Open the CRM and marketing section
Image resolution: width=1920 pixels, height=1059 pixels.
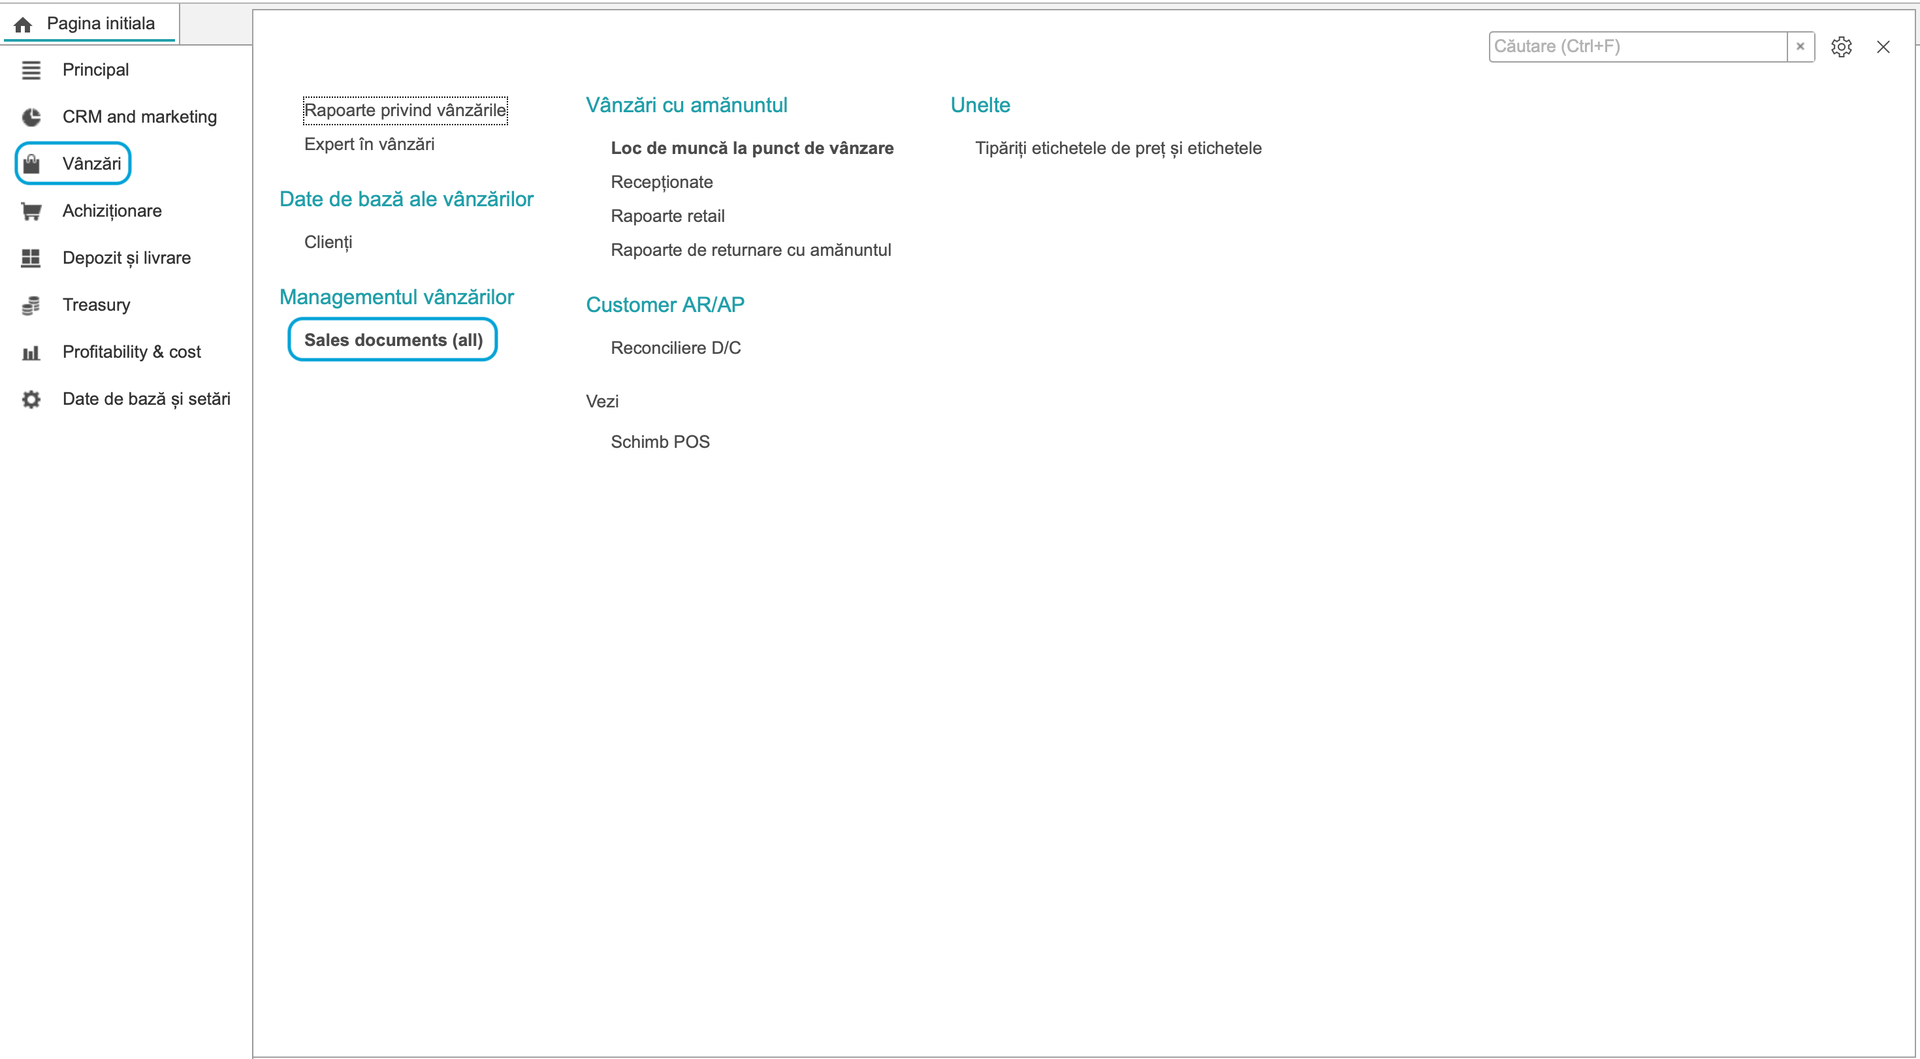139,117
